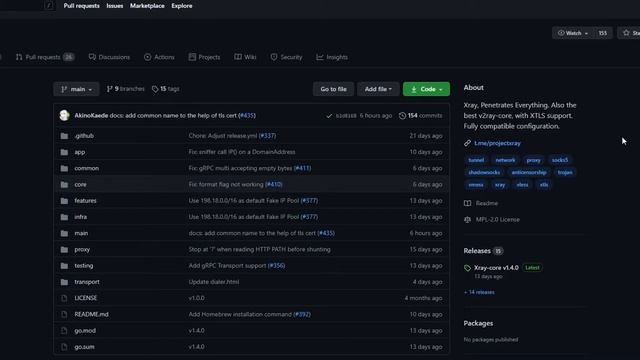This screenshot has width=640, height=360.
Task: Click AkinoKaede's avatar image
Action: click(x=64, y=116)
